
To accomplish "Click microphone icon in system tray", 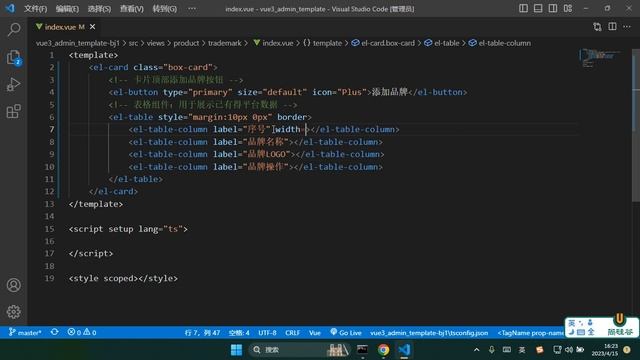I will coord(491,350).
